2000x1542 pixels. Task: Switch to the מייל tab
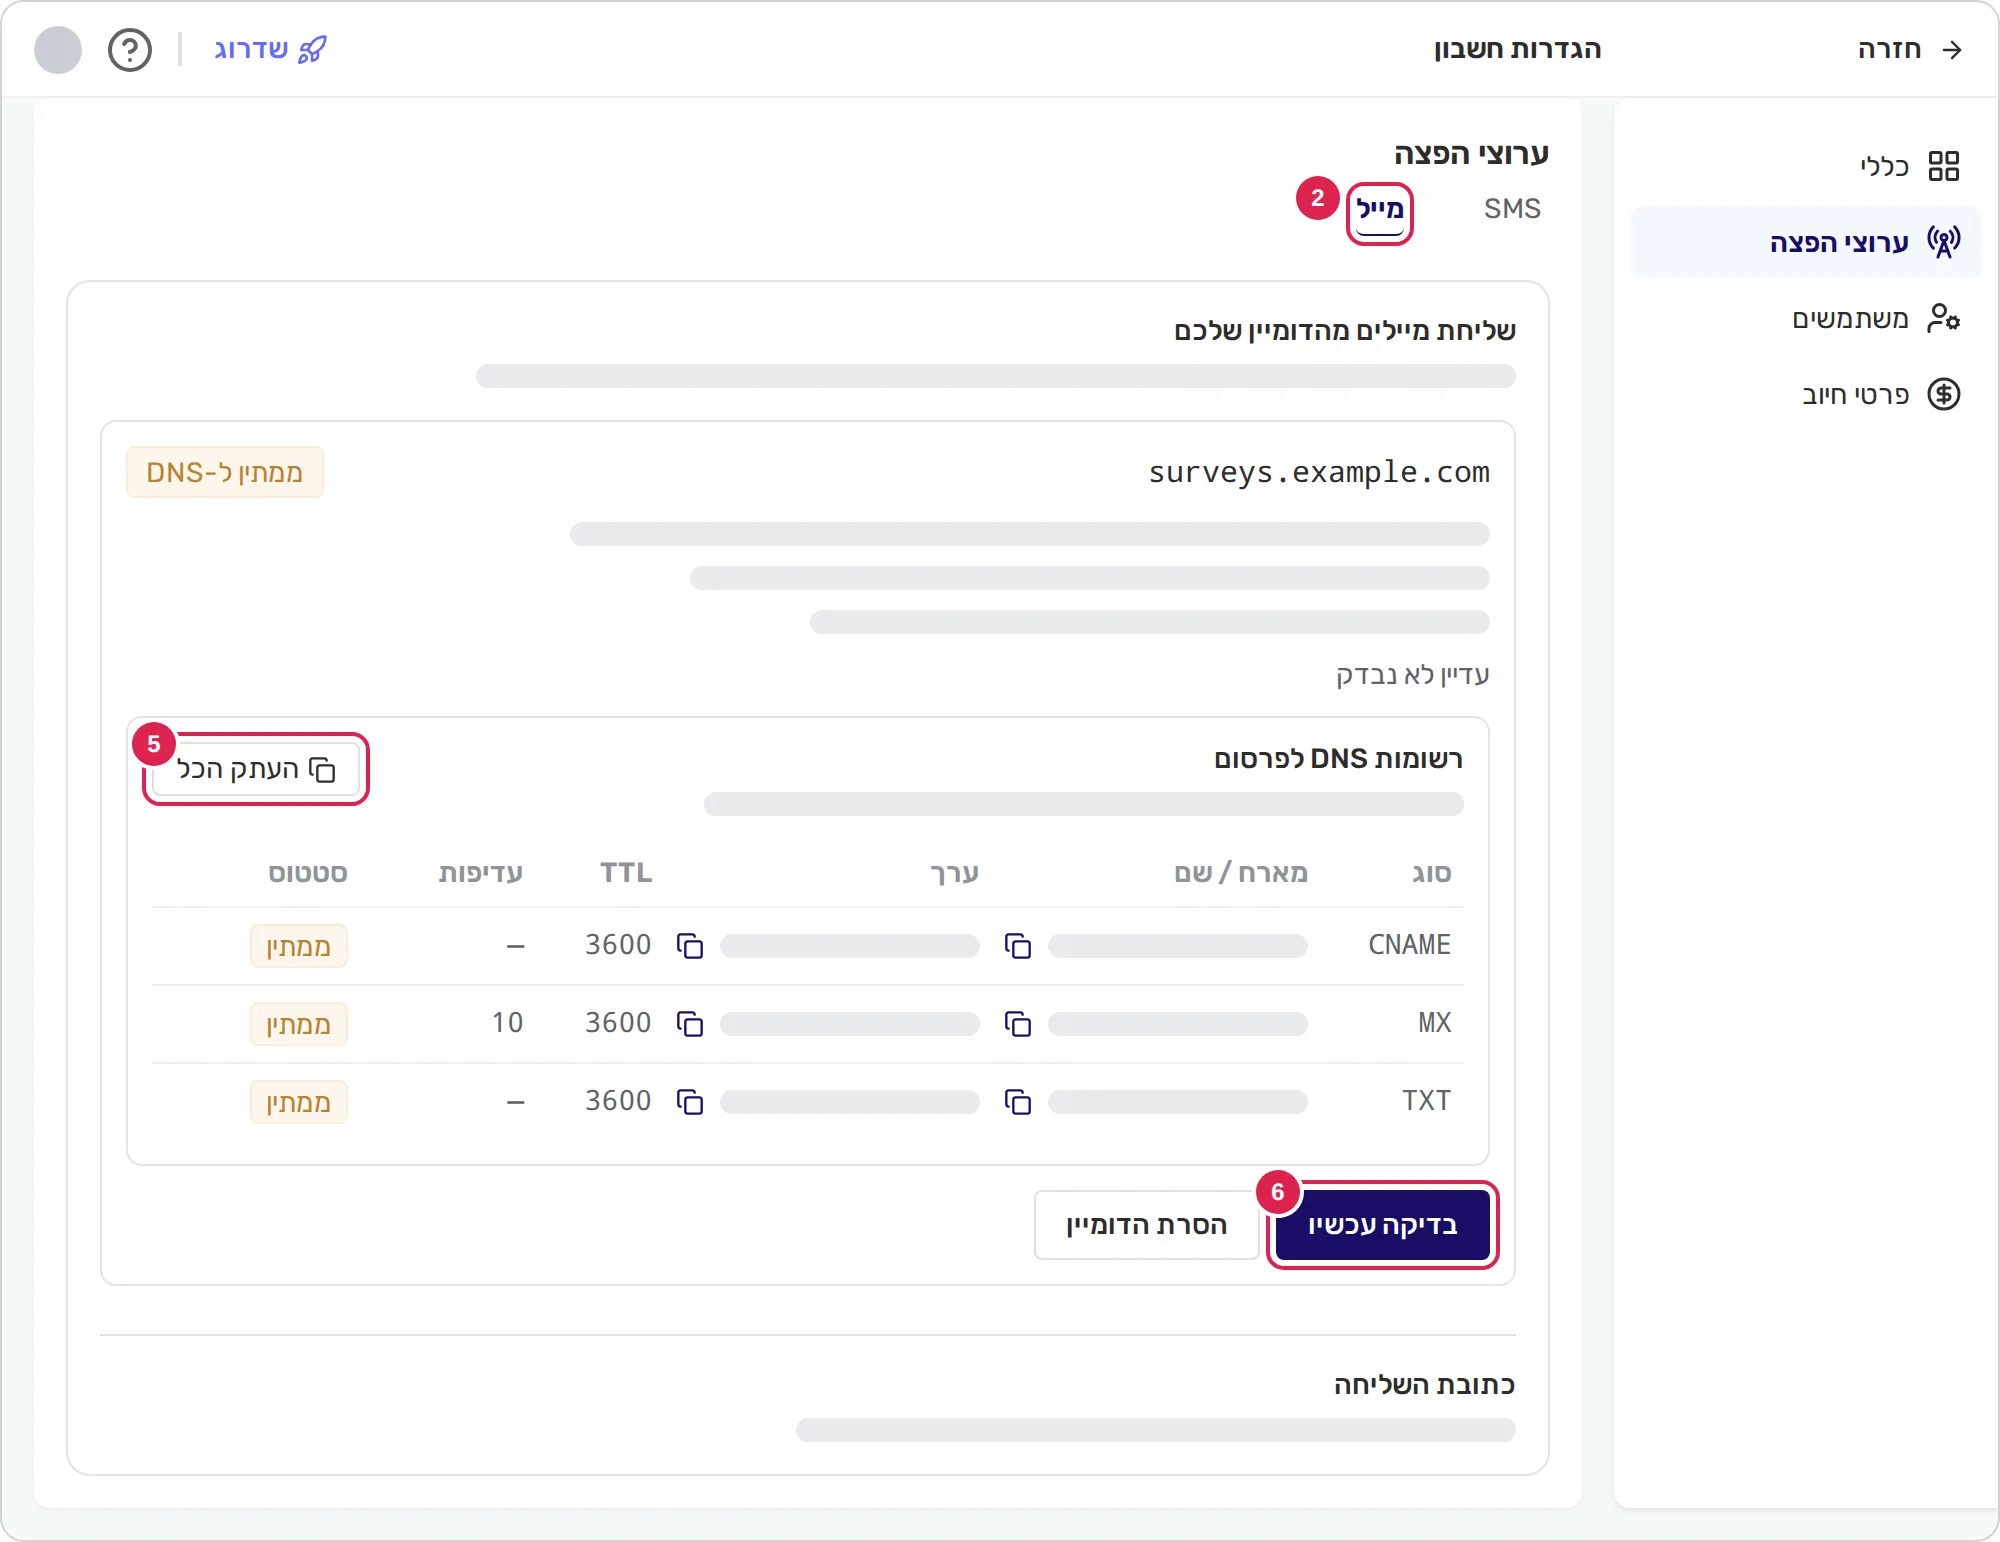(1380, 210)
